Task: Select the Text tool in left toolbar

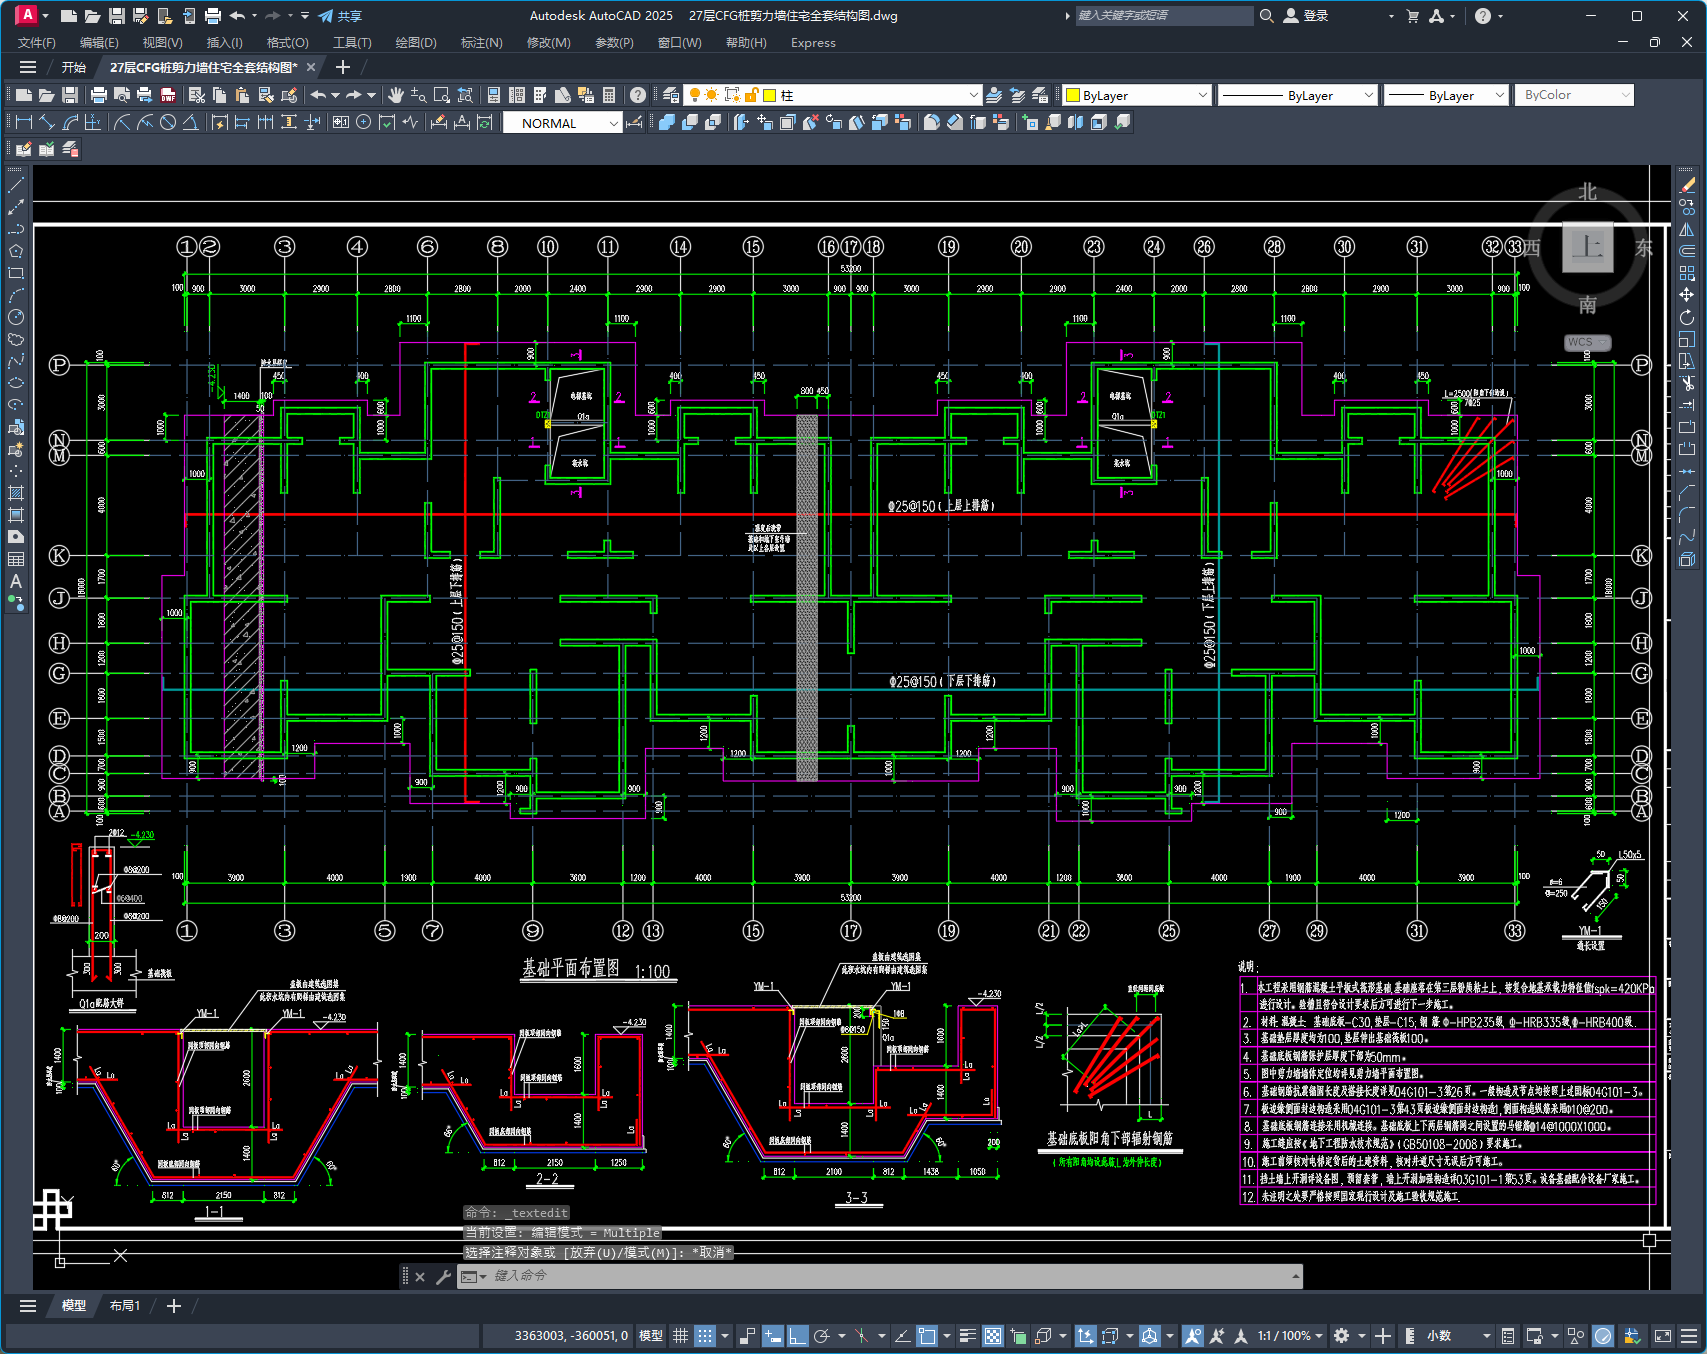Action: pos(16,581)
